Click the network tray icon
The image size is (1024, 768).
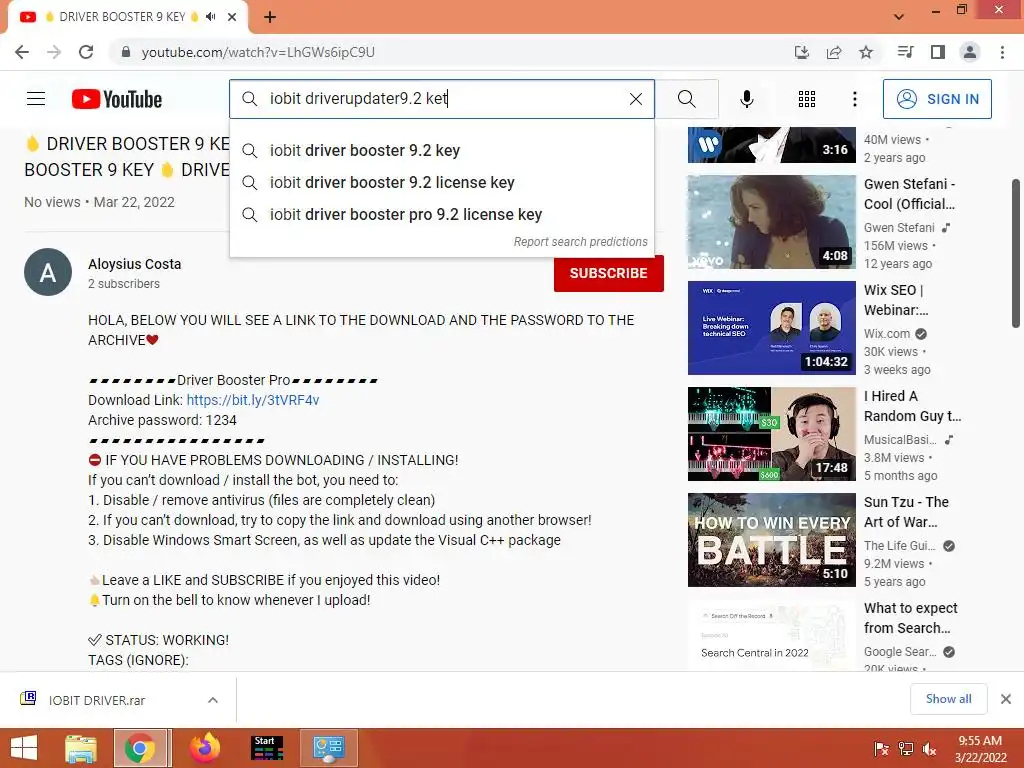coord(906,749)
